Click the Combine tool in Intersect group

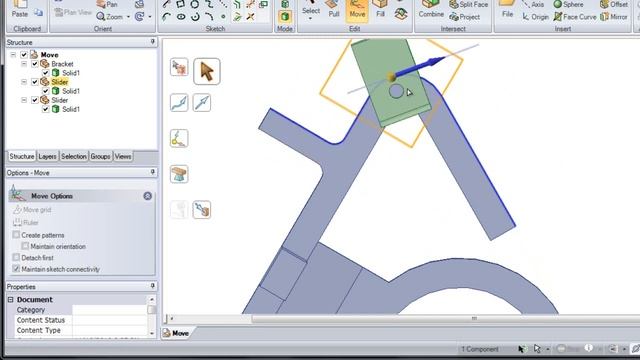coord(431,9)
